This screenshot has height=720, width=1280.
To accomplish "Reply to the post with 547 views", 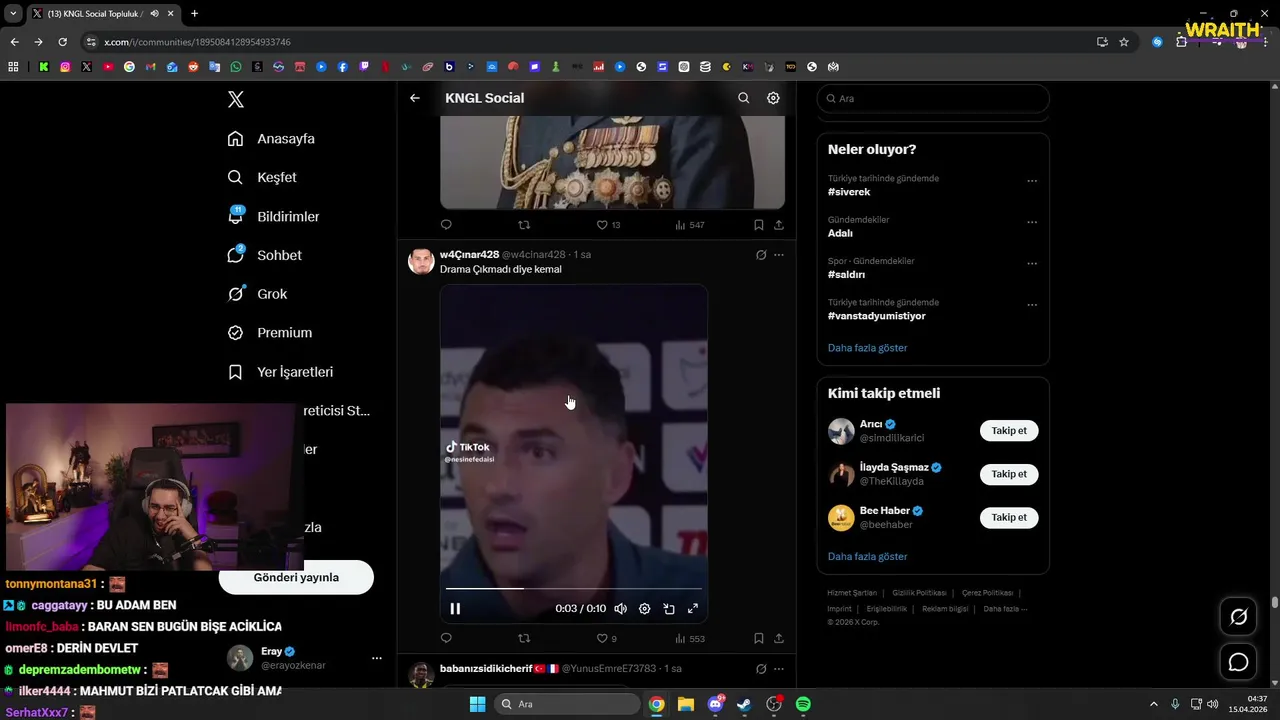I will pyautogui.click(x=446, y=225).
